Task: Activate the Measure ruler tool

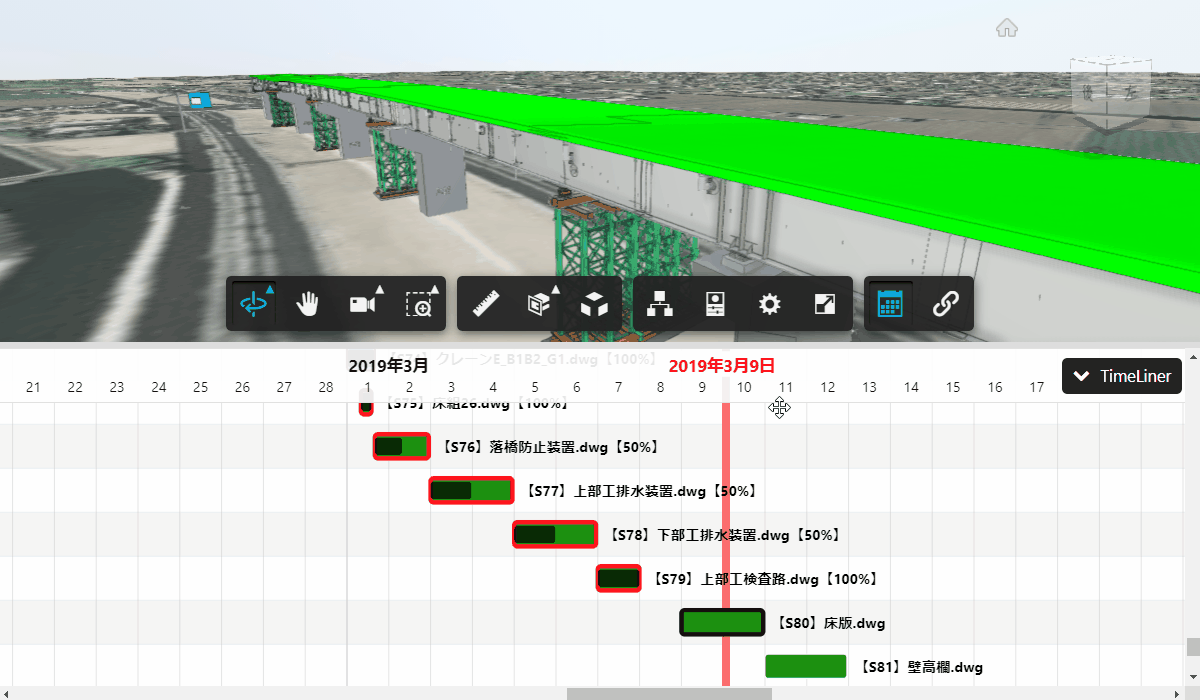Action: click(485, 304)
